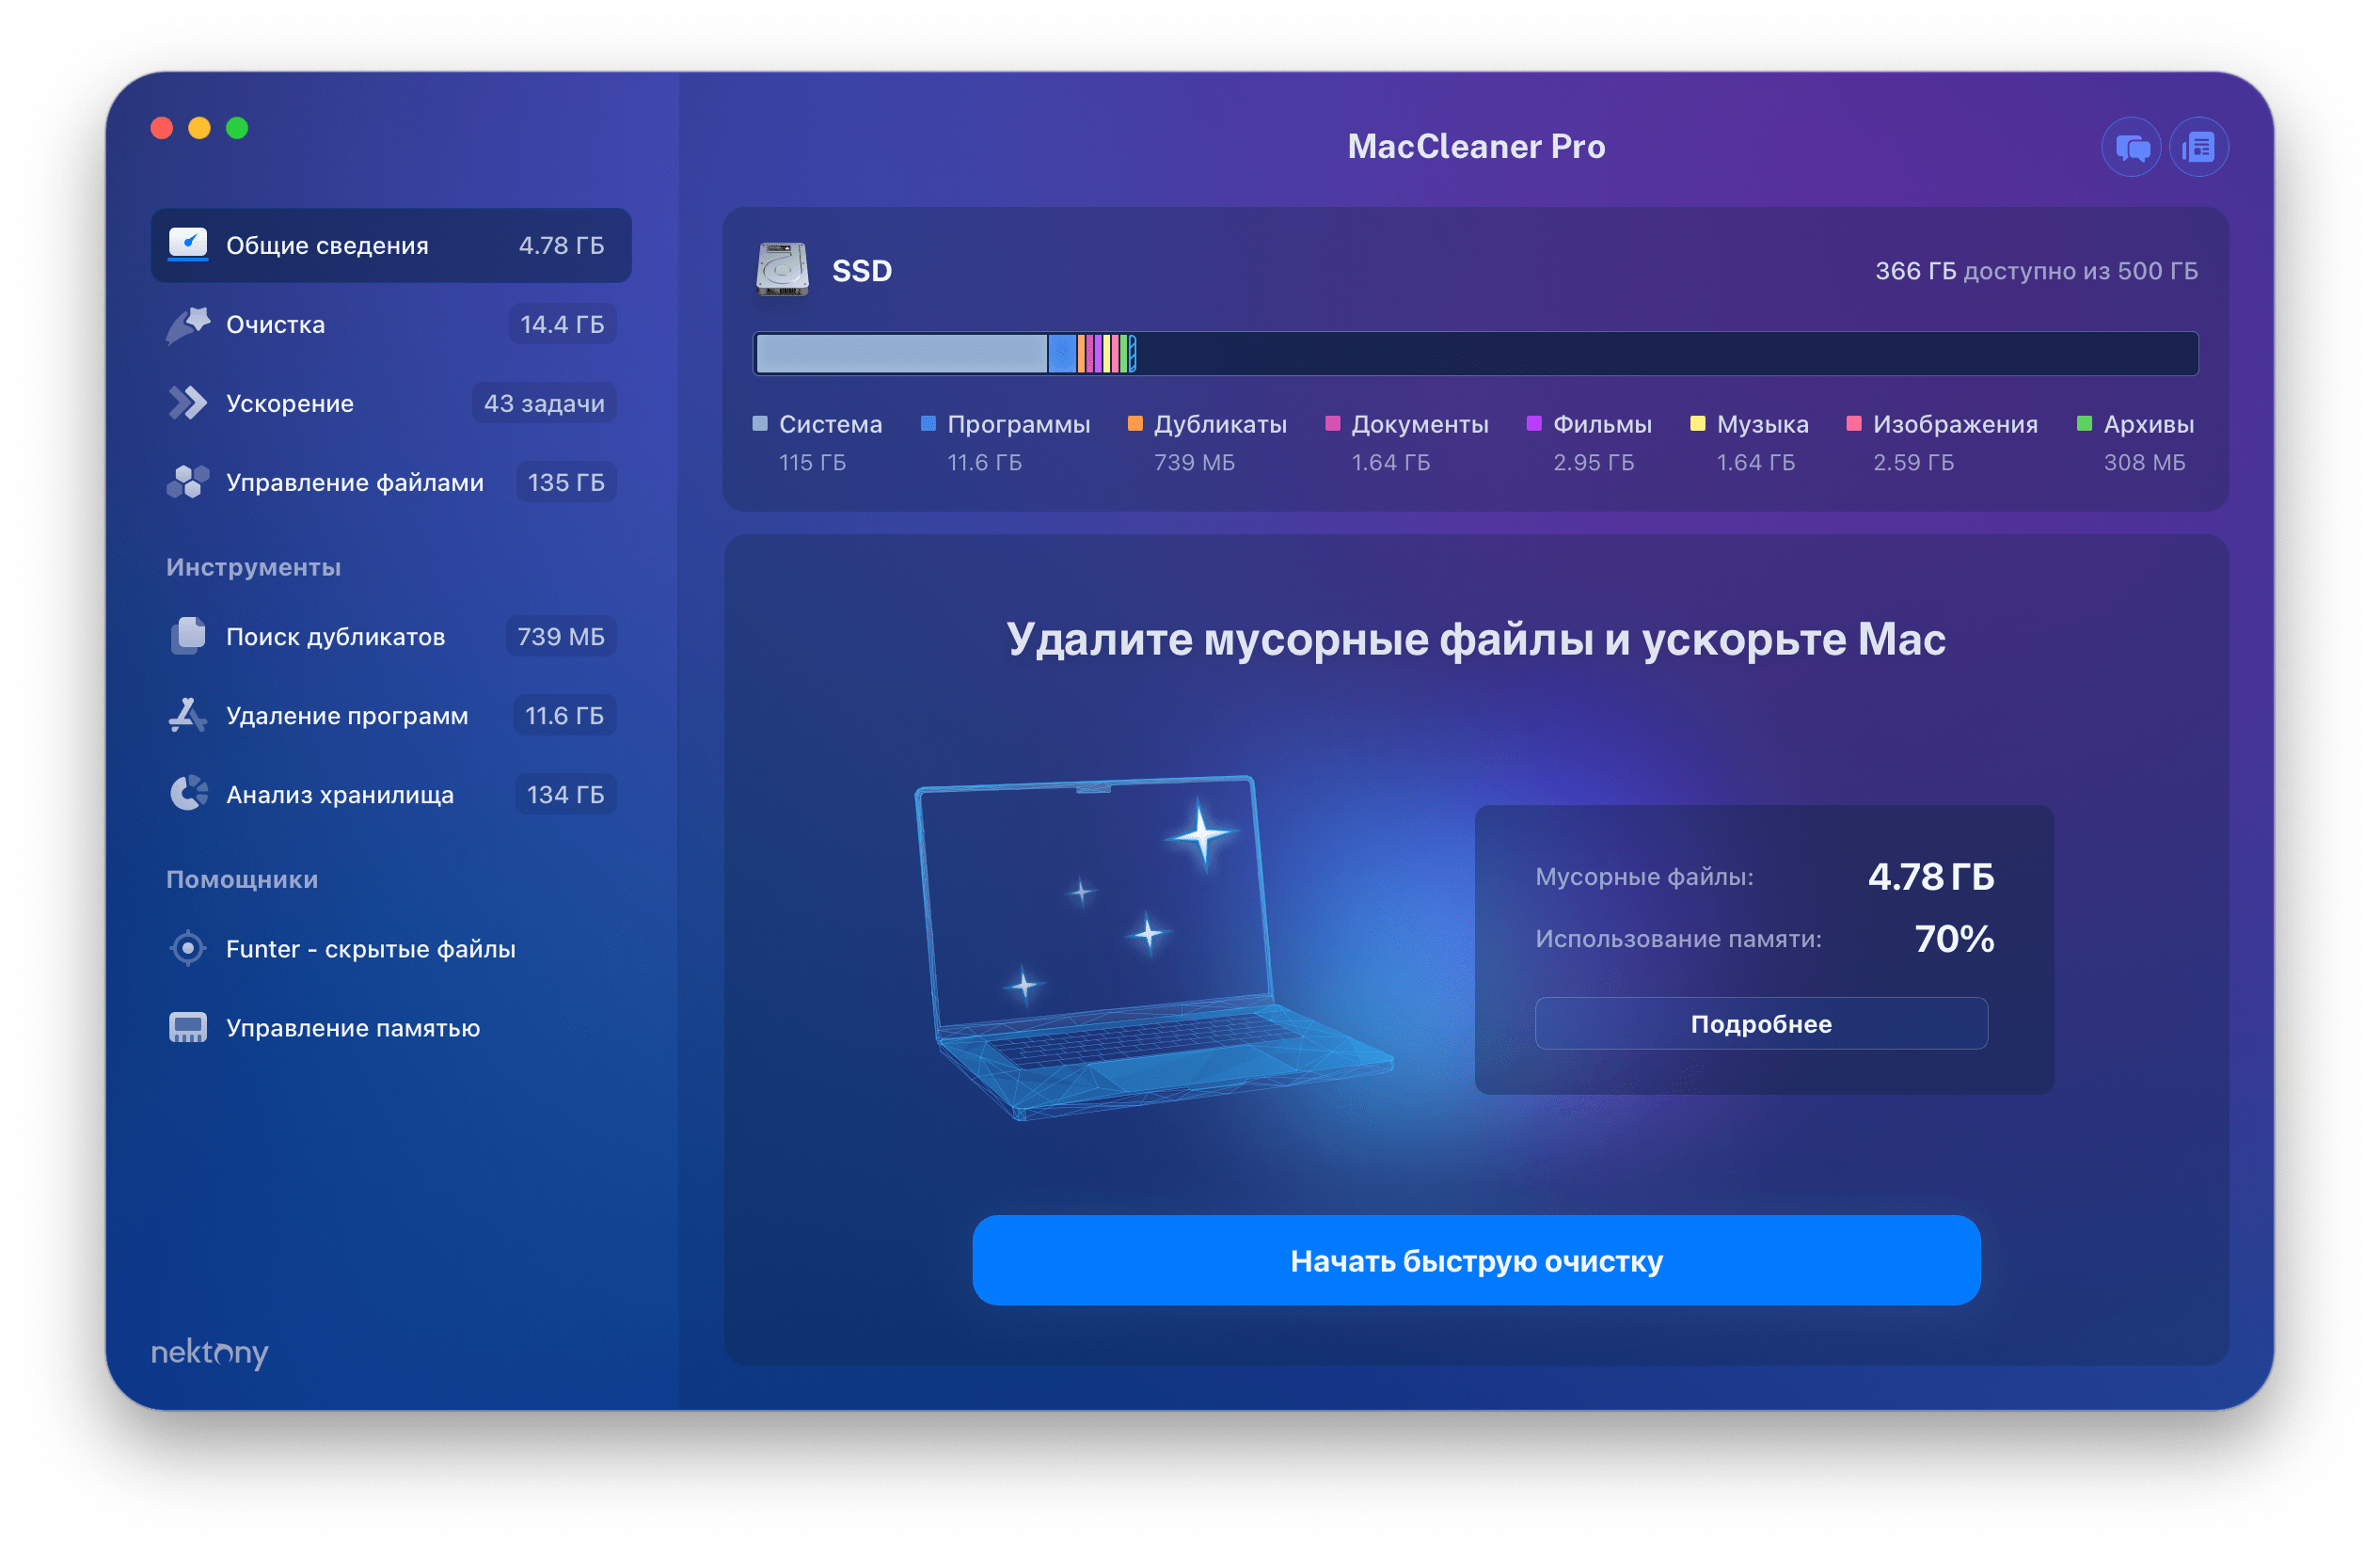Click the 43 задачи badge
Screen dimensions: 2380x1550
pos(544,403)
